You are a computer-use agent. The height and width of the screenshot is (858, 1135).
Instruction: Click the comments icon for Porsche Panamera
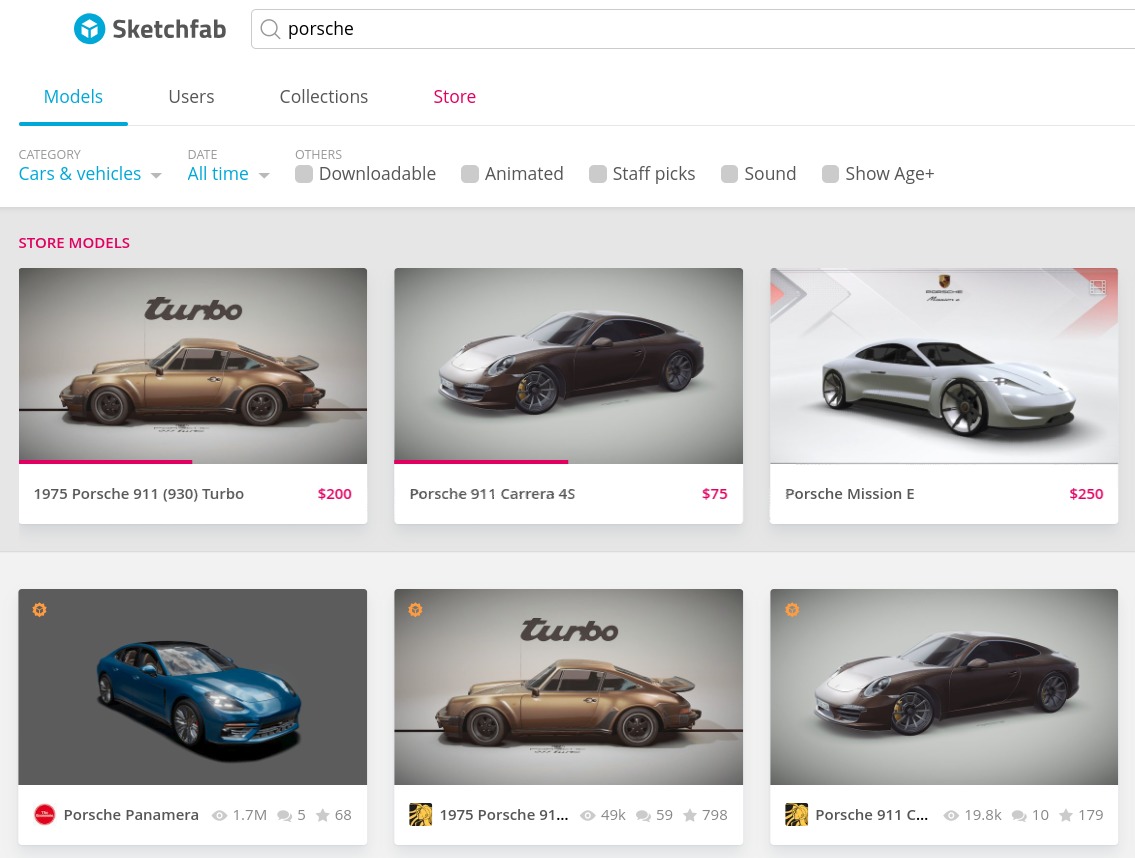click(x=284, y=816)
